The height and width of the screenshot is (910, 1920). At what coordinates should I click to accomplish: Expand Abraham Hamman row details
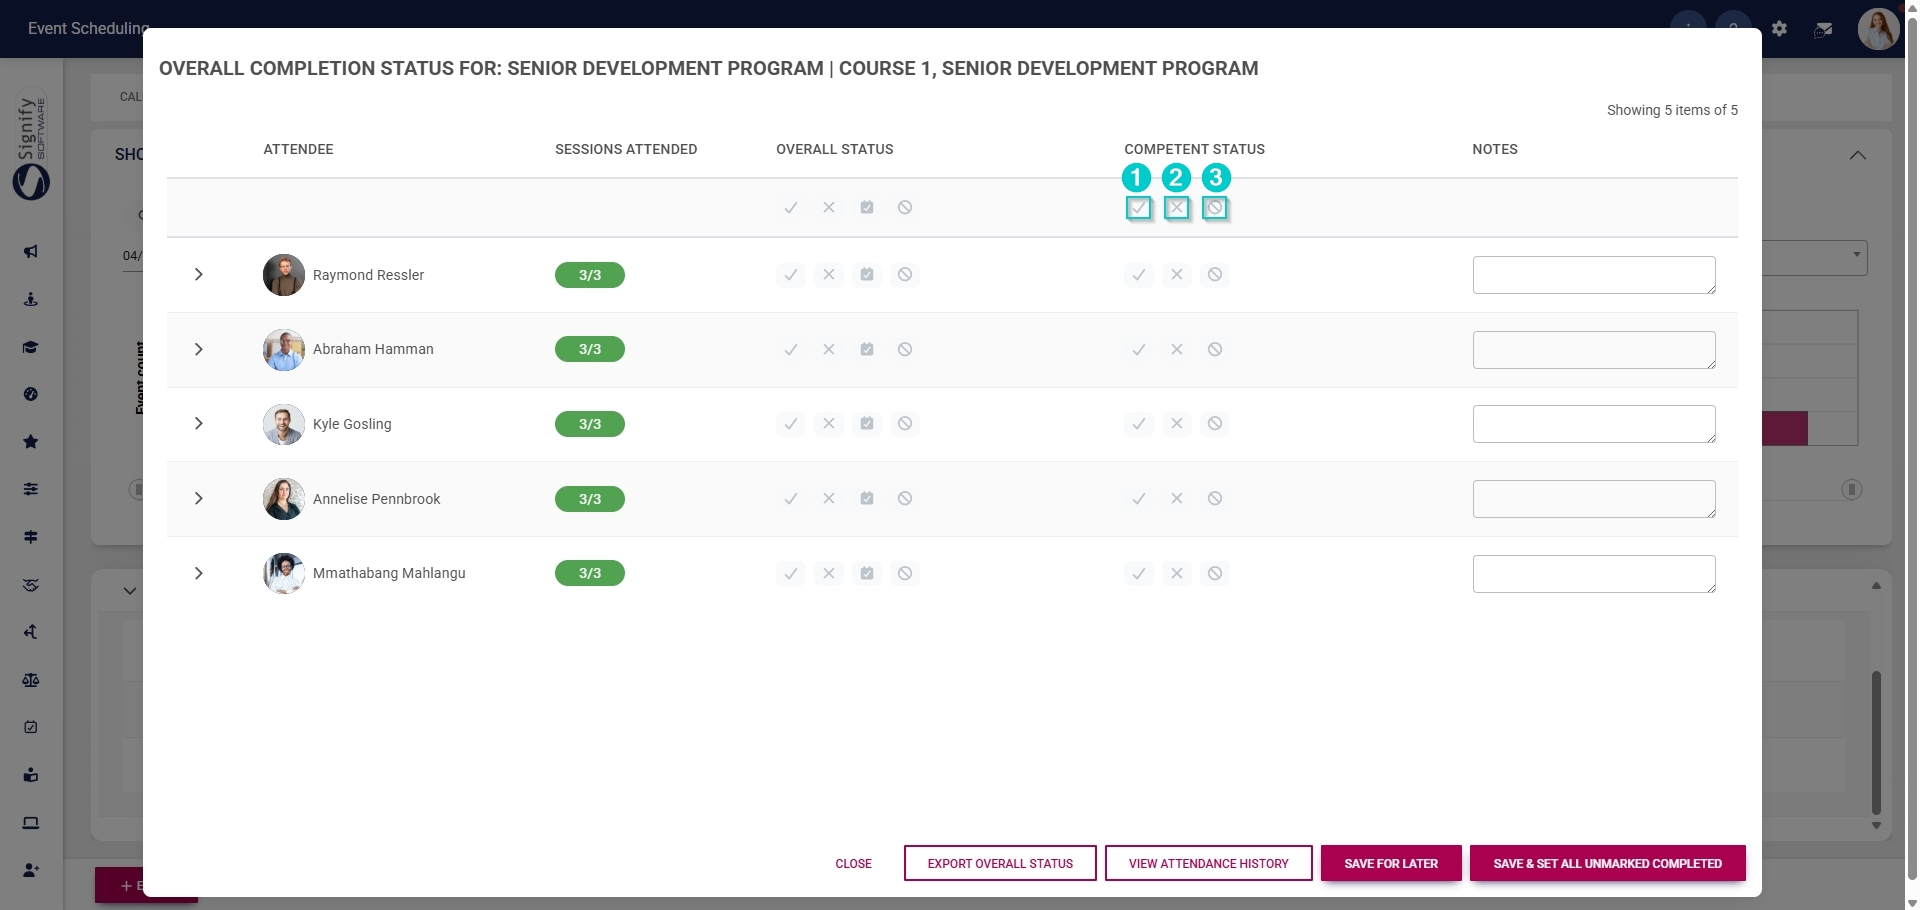(x=199, y=350)
